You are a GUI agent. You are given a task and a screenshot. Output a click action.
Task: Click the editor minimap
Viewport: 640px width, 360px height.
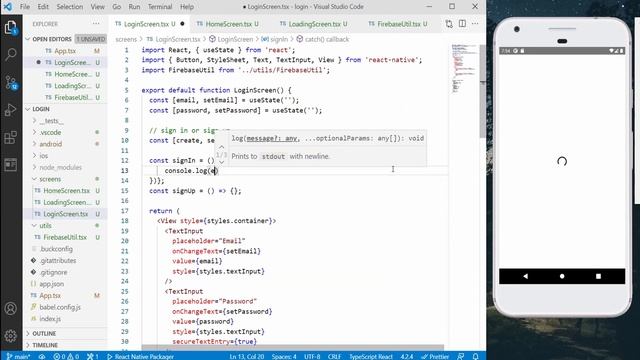464,69
